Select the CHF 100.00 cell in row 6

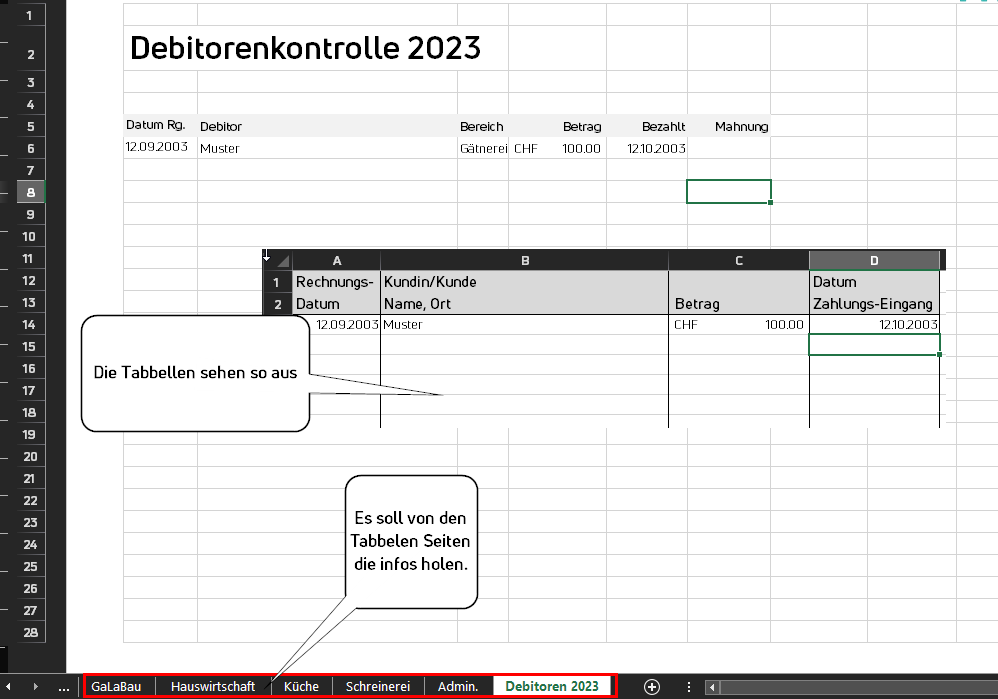pos(558,148)
